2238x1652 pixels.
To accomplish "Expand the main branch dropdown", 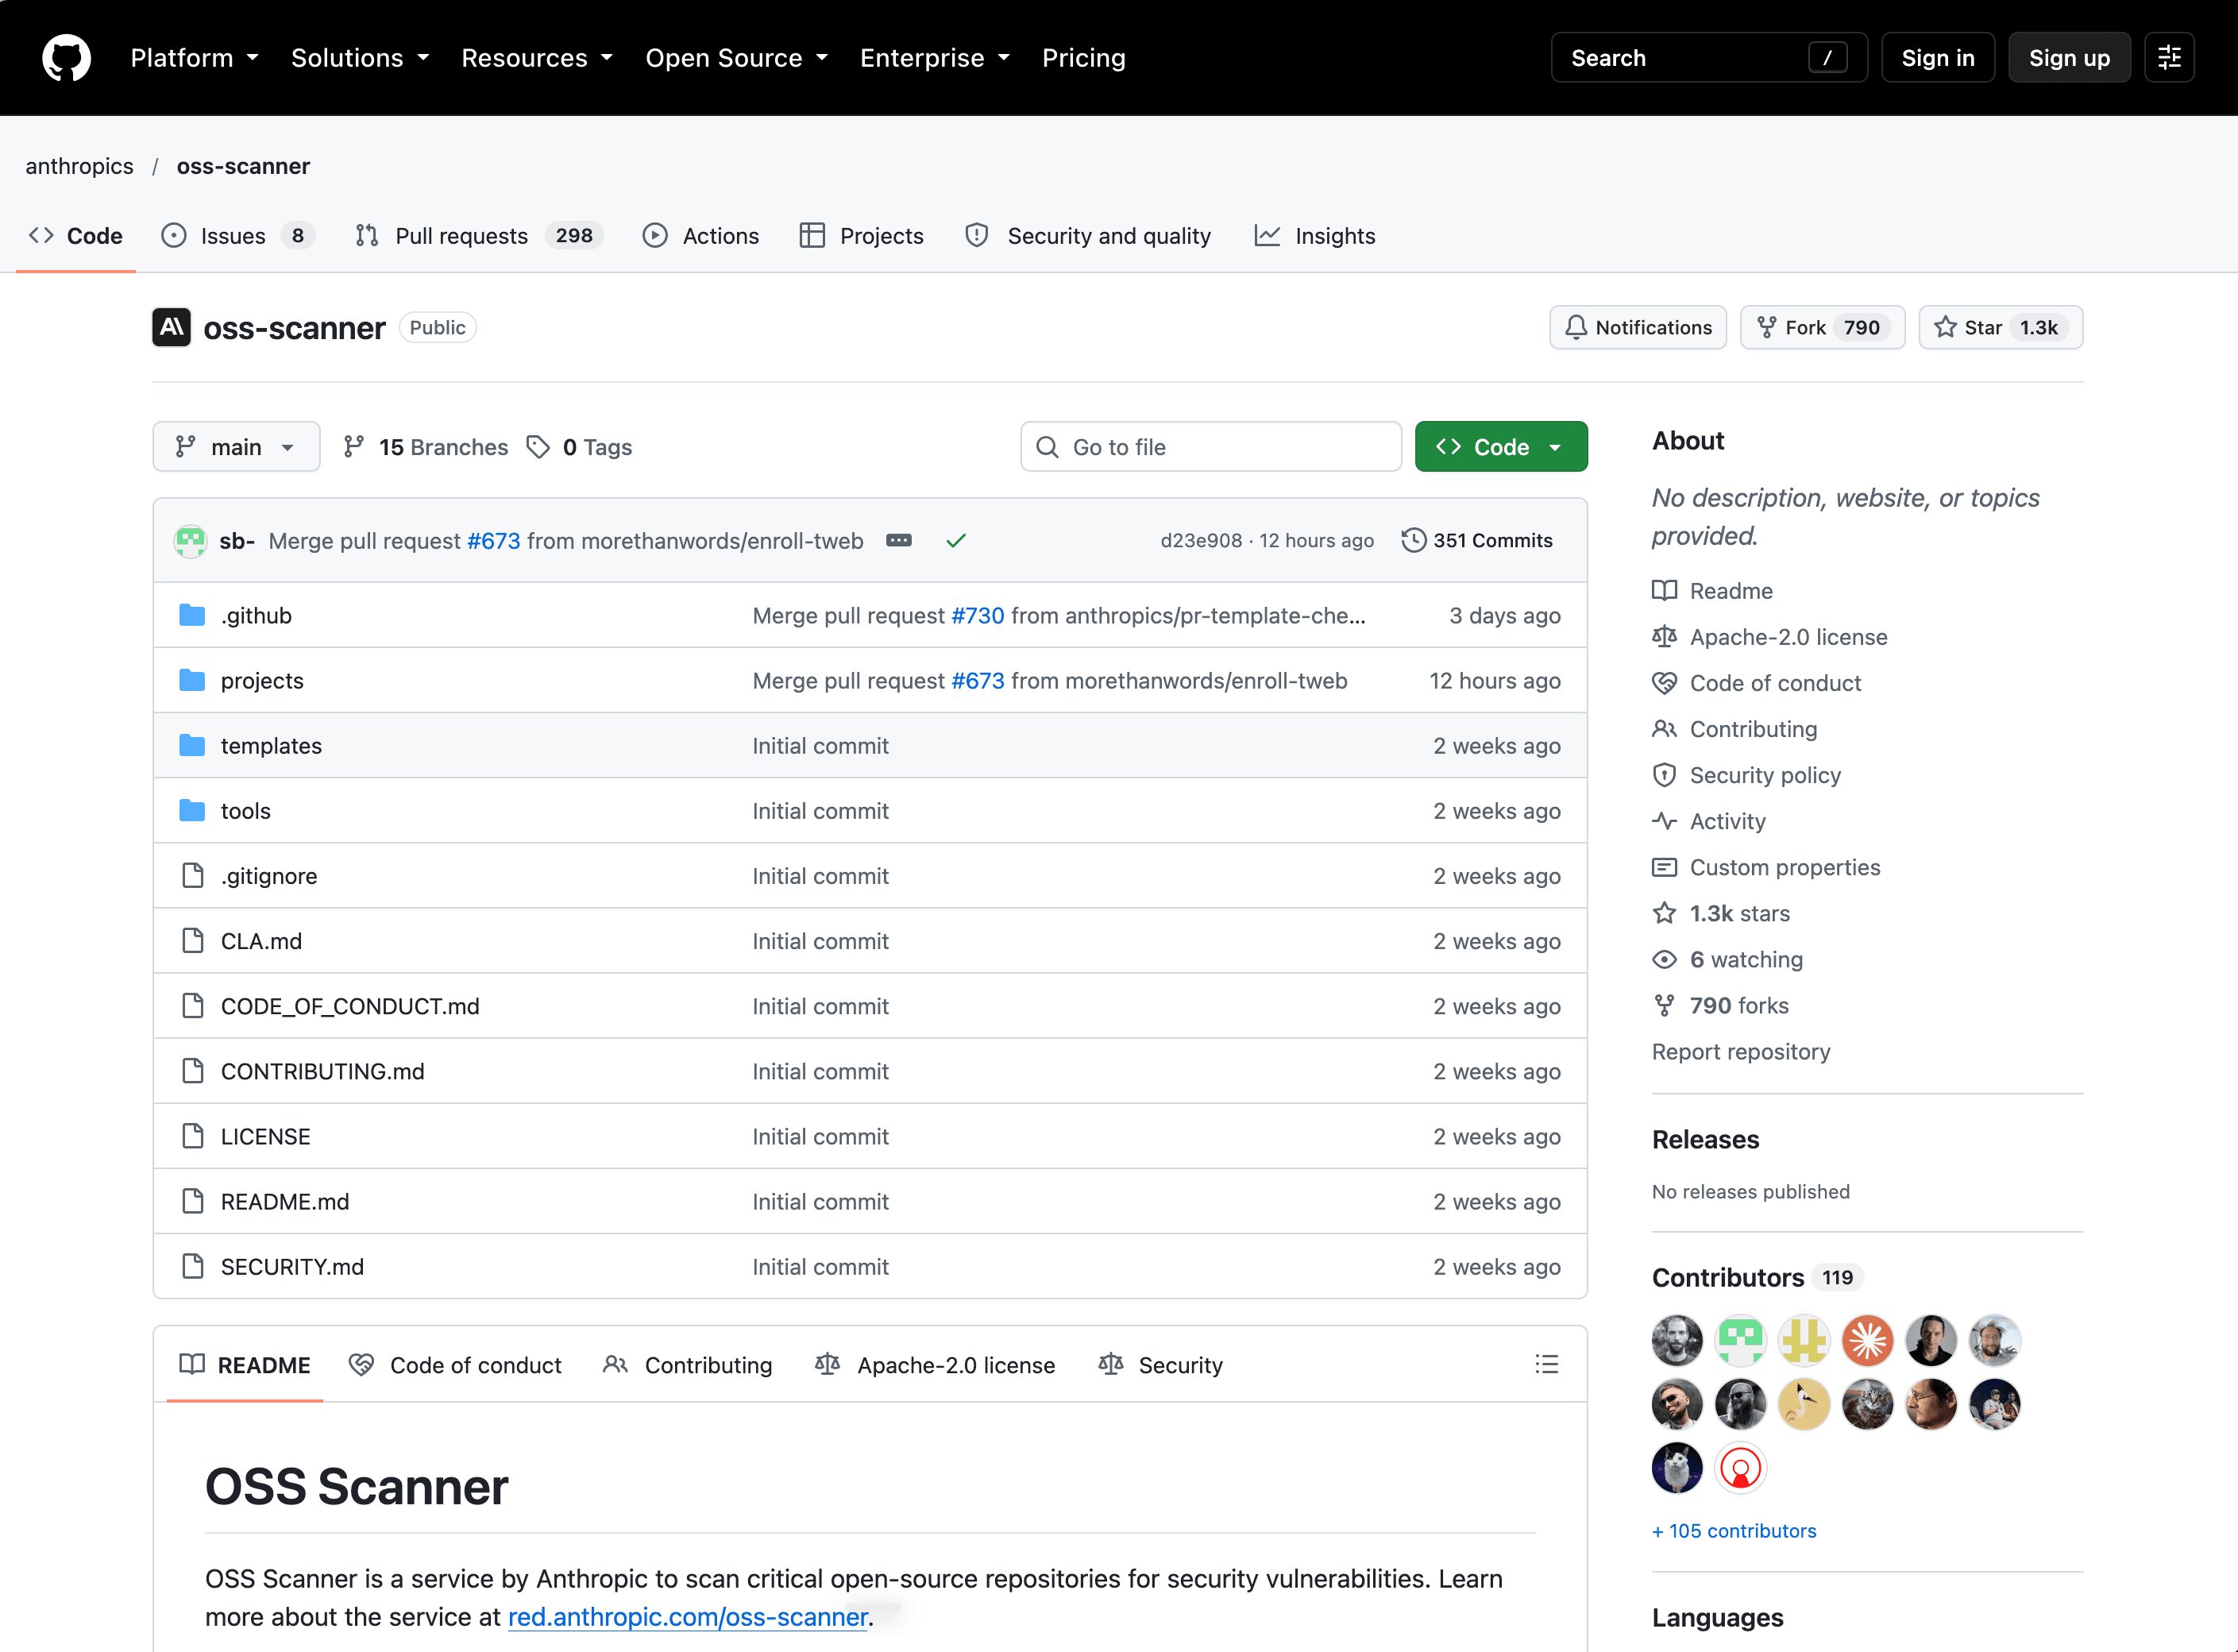I will coord(236,446).
